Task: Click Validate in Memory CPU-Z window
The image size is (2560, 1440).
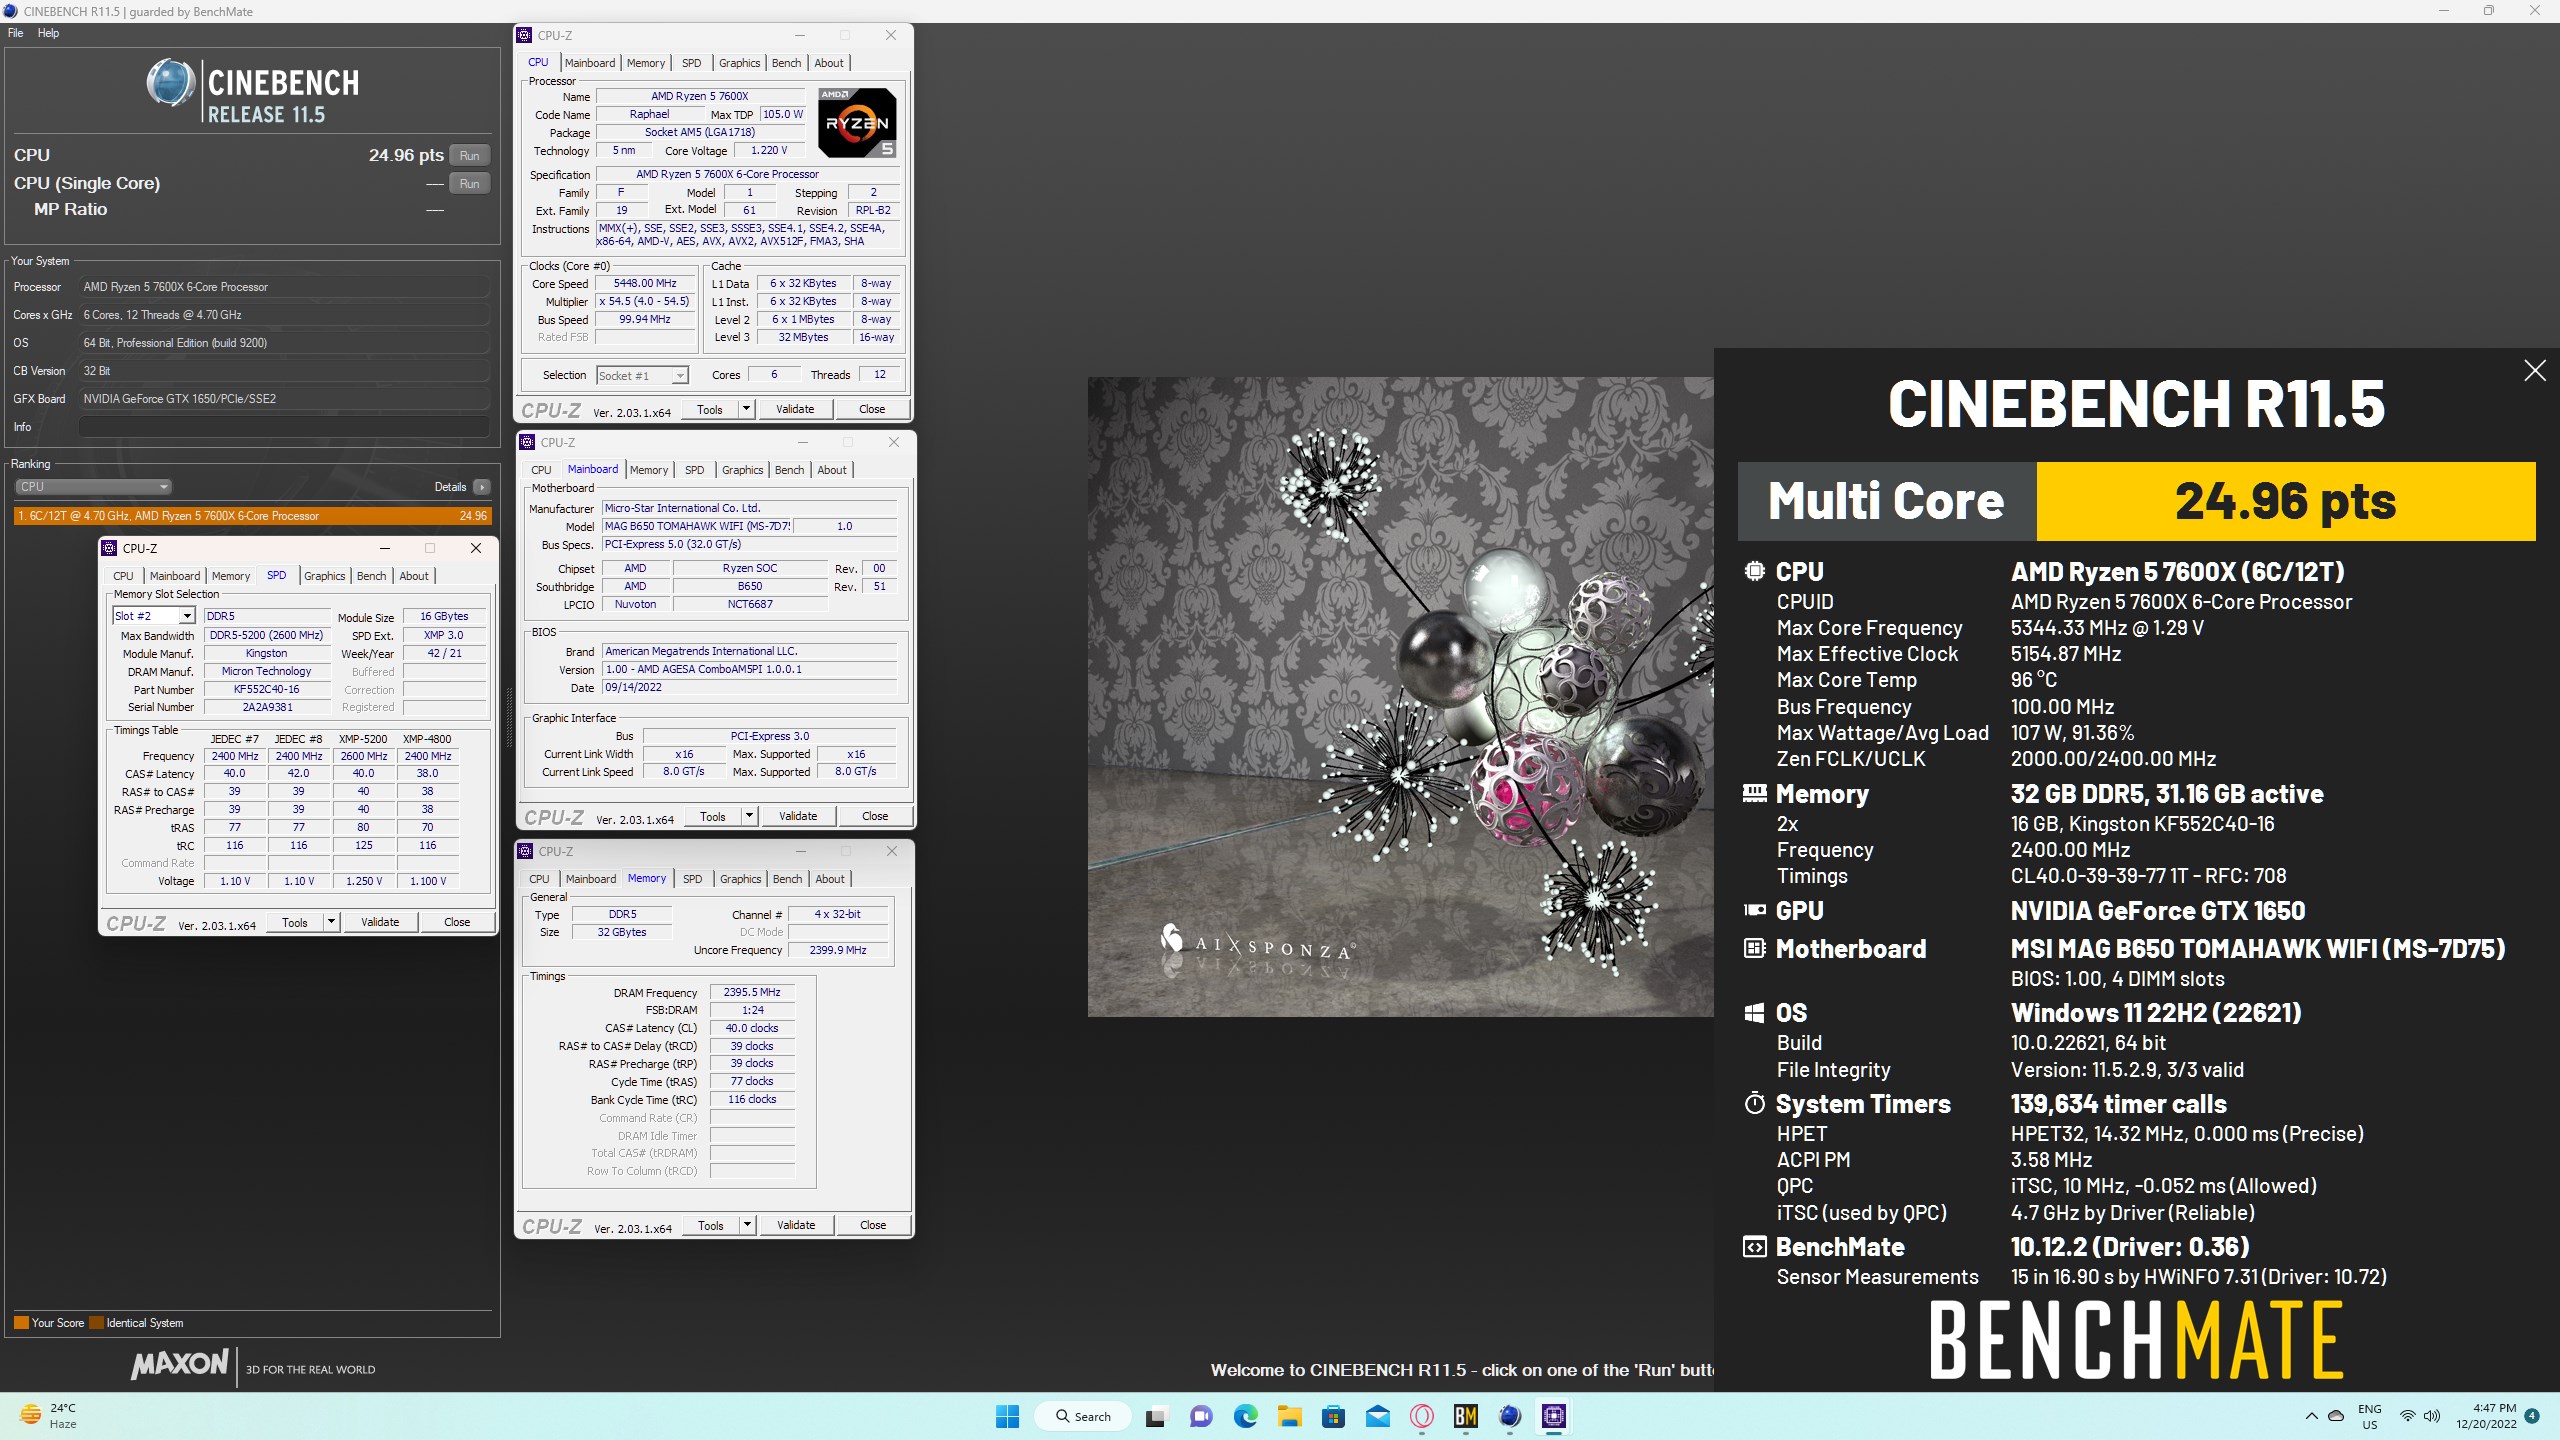Action: pyautogui.click(x=796, y=1225)
